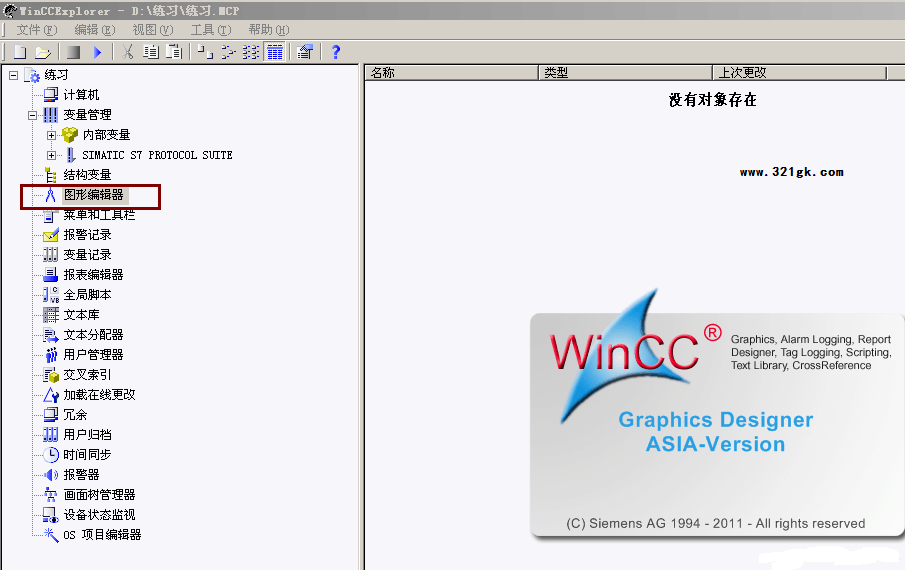Image resolution: width=905 pixels, height=570 pixels.
Task: Sort by the 类型 column header
Action: point(626,73)
